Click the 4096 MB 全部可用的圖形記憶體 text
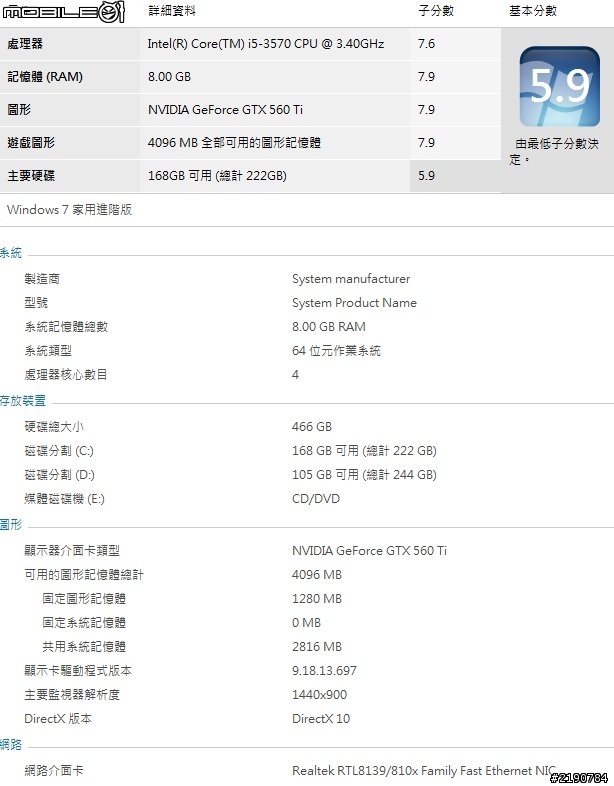Image resolution: width=614 pixels, height=786 pixels. [x=234, y=142]
